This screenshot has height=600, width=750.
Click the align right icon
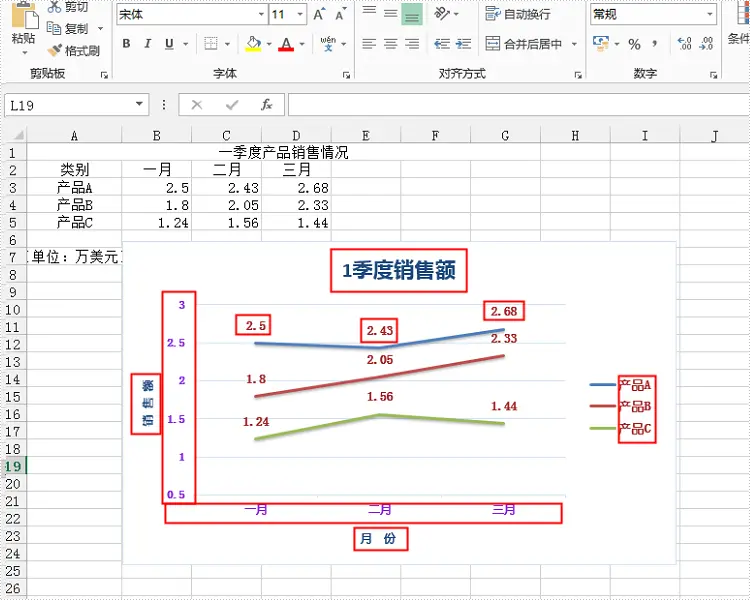(x=412, y=44)
